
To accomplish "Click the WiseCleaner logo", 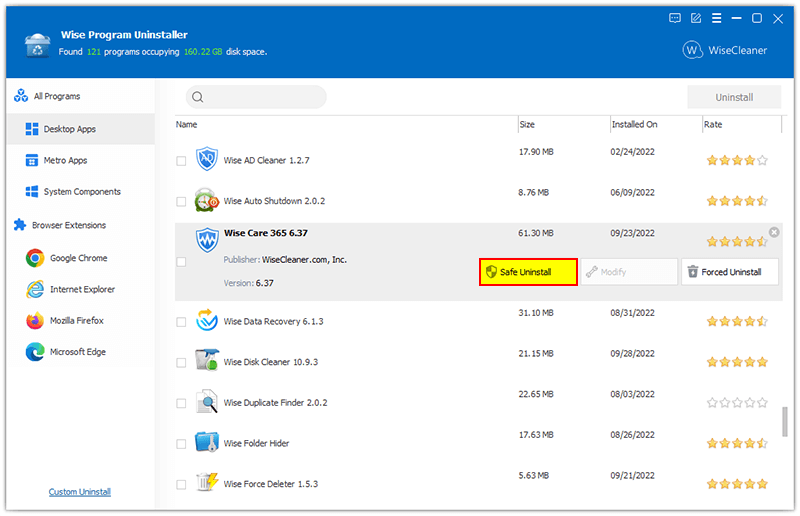I will [724, 50].
